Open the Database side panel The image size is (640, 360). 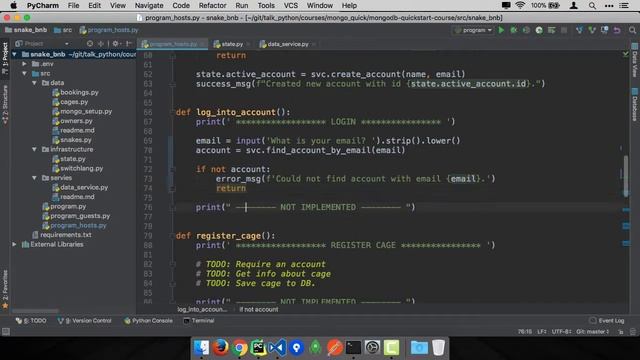(x=635, y=104)
